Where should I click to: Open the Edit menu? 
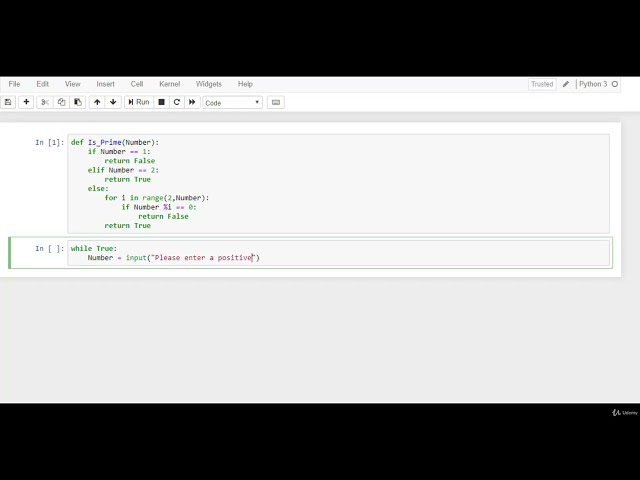42,84
